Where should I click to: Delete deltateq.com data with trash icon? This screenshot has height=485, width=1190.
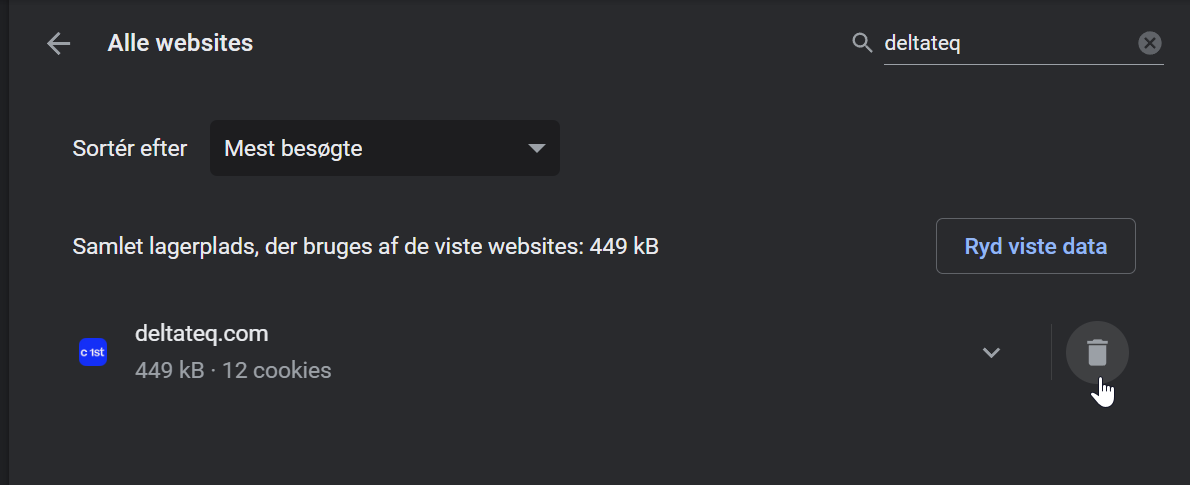click(x=1097, y=352)
